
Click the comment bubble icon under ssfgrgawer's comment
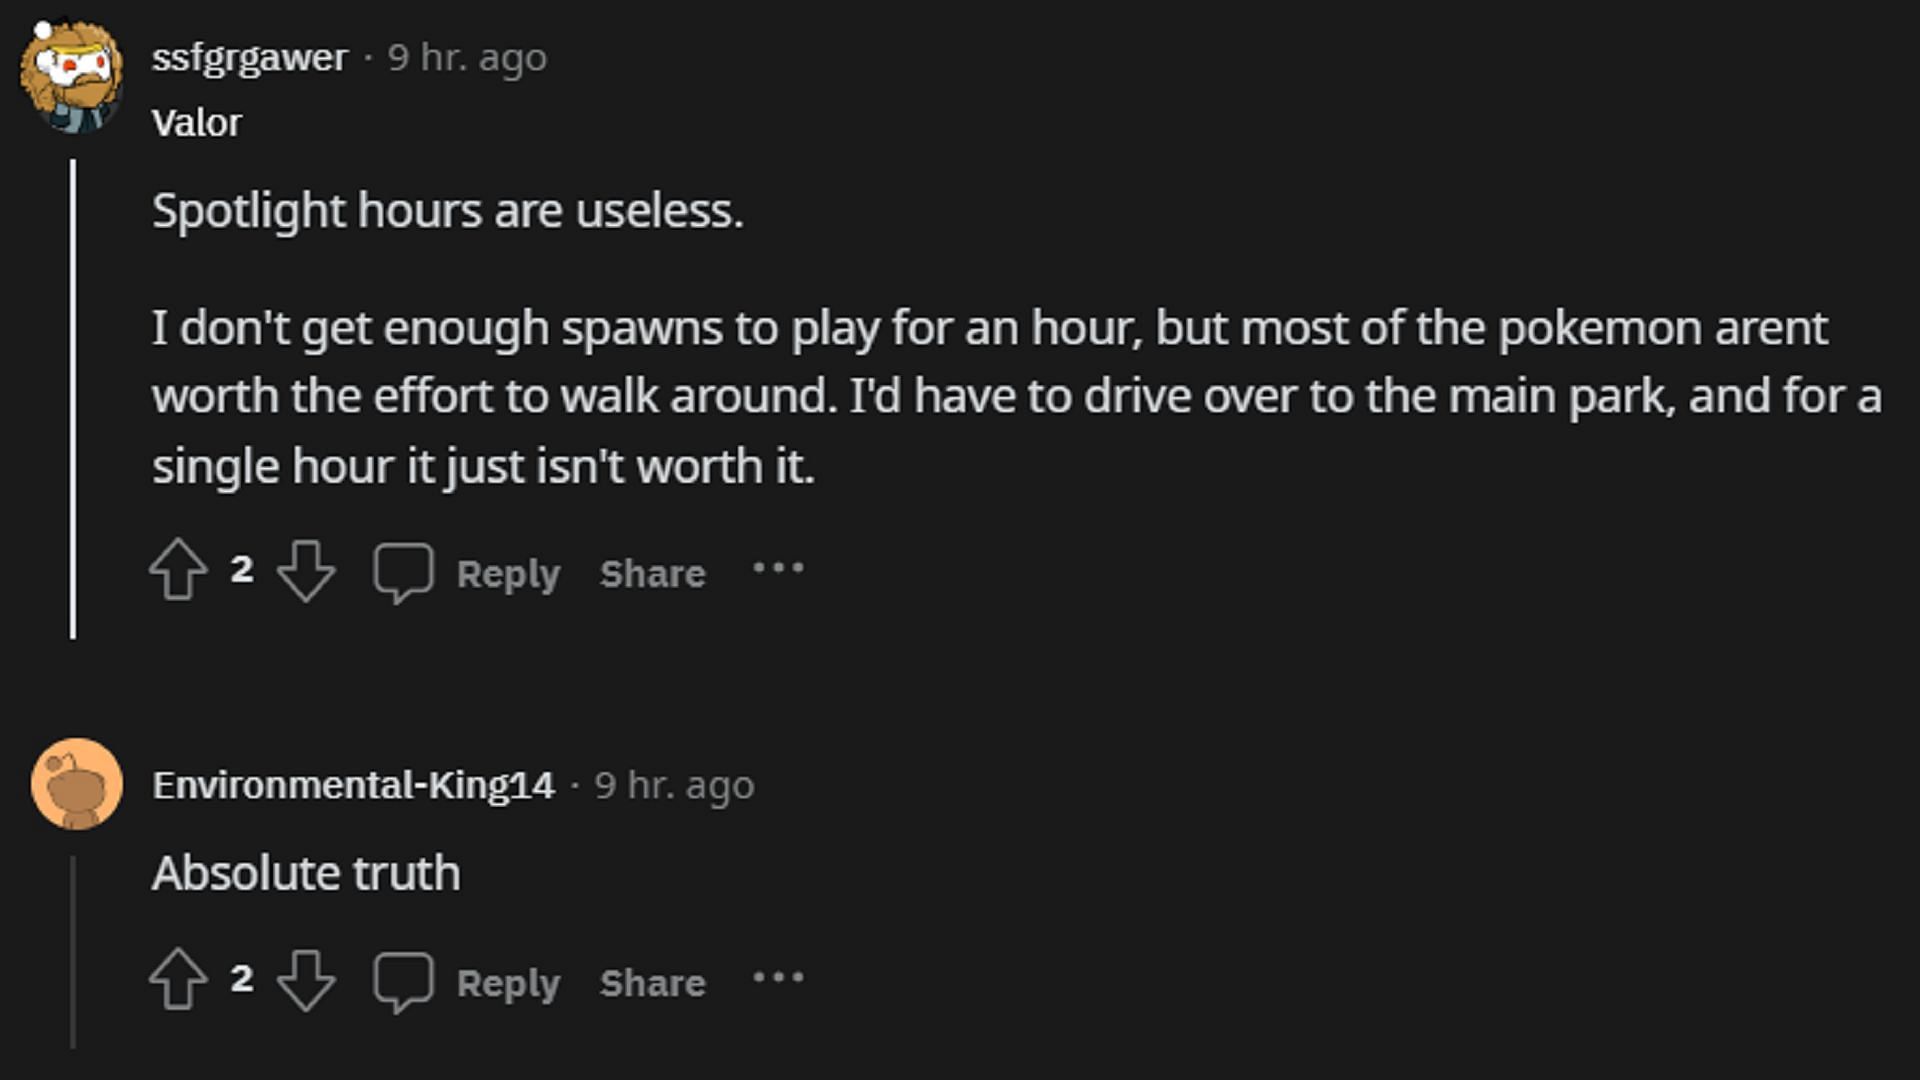point(403,572)
